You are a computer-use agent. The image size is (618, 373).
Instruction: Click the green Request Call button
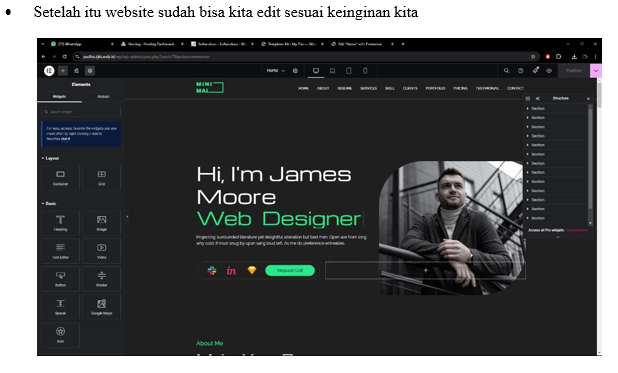click(x=290, y=270)
